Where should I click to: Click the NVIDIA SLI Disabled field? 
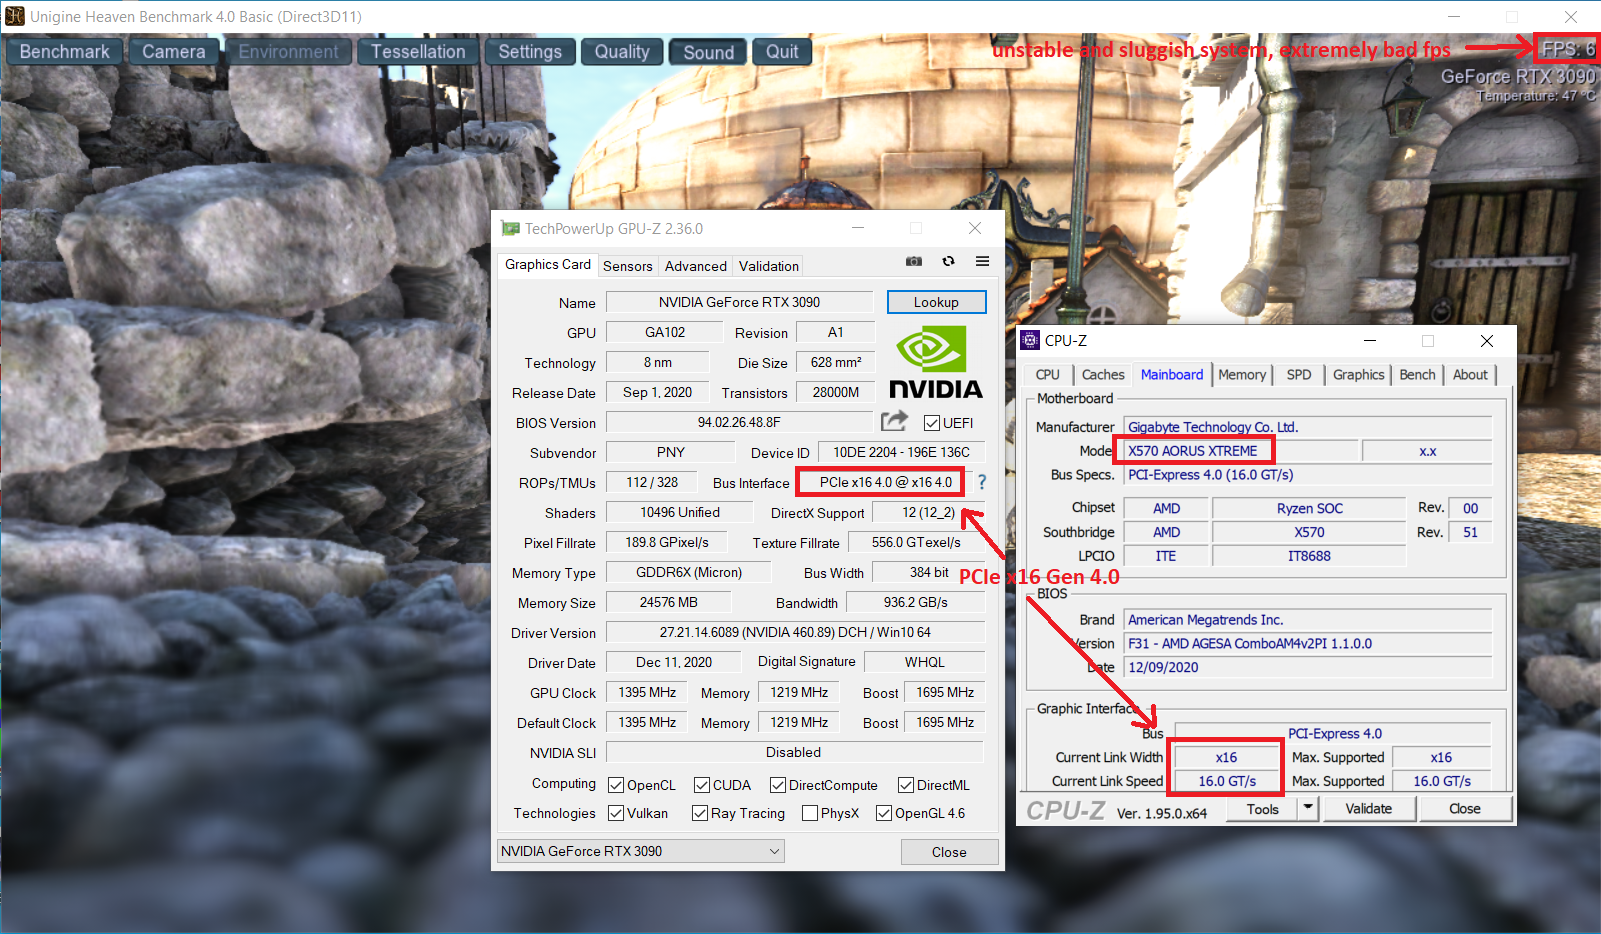pyautogui.click(x=795, y=752)
